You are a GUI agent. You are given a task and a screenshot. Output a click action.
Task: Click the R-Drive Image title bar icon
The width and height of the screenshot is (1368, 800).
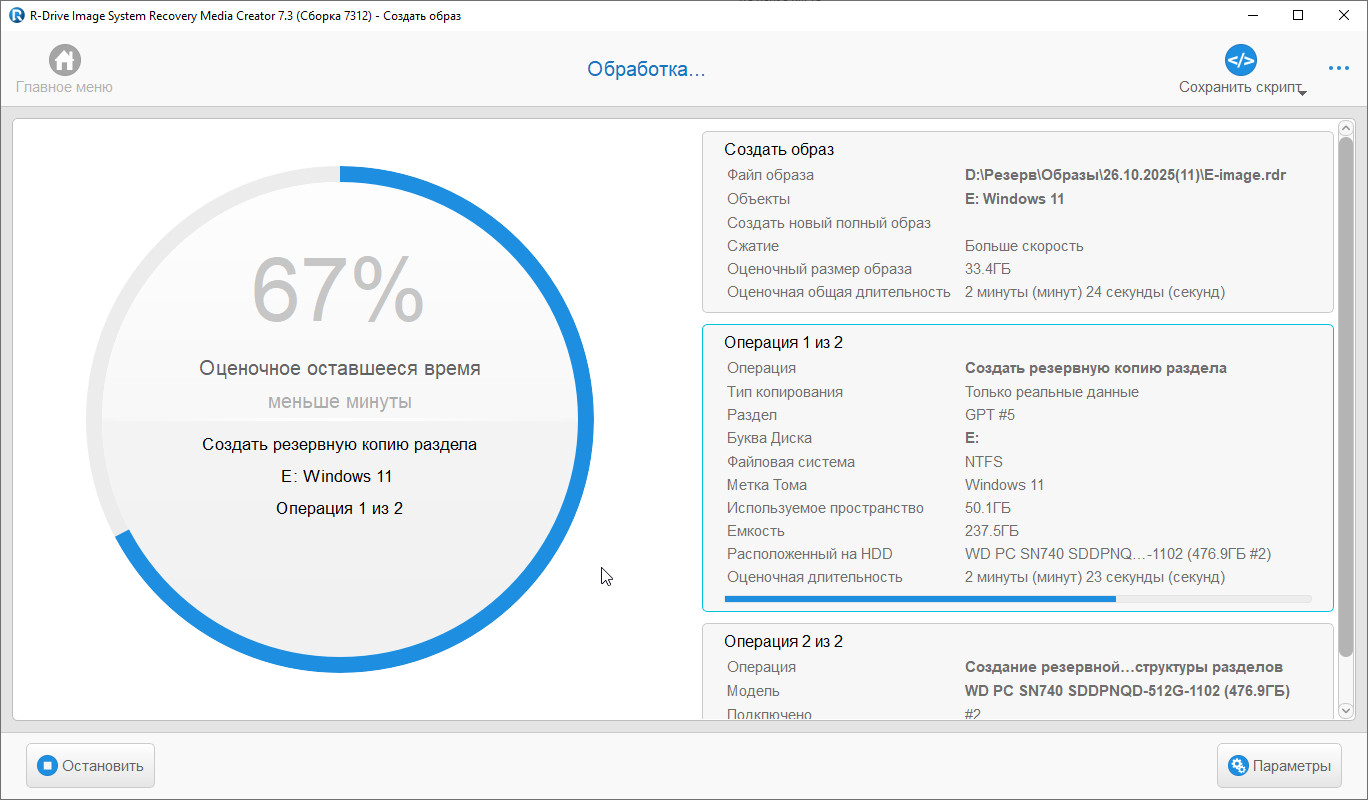(15, 15)
